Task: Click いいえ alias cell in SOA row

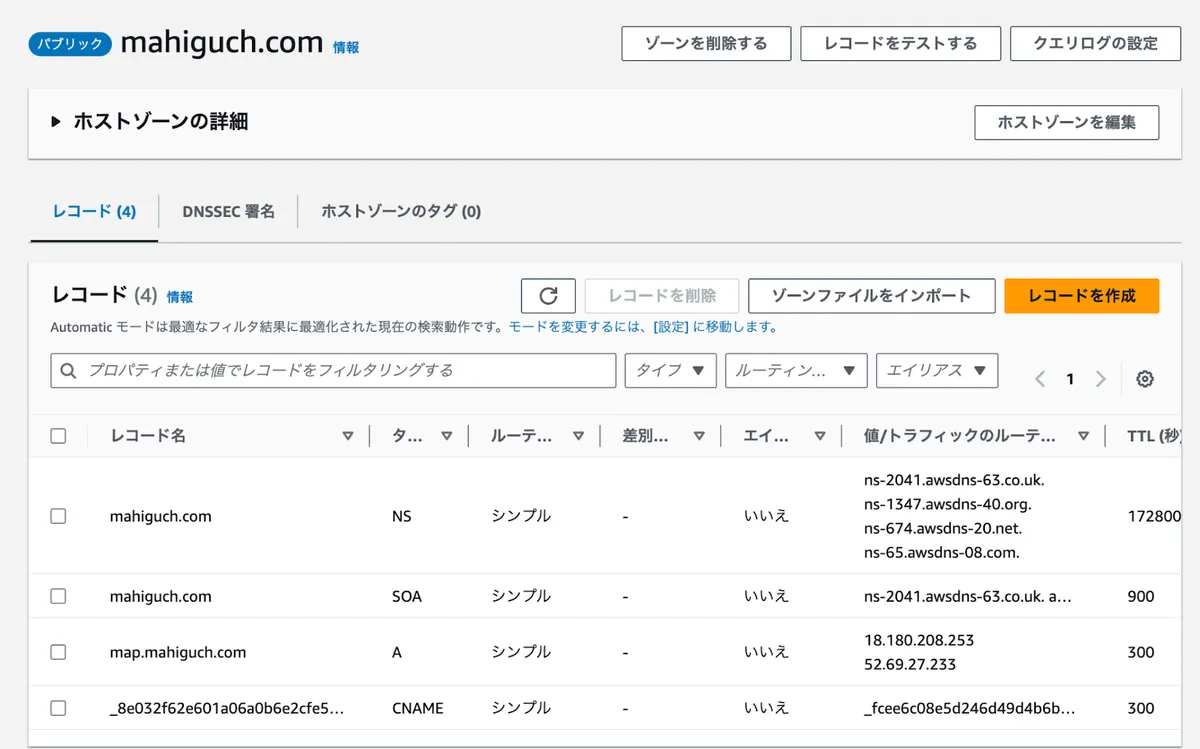Action: [x=766, y=596]
